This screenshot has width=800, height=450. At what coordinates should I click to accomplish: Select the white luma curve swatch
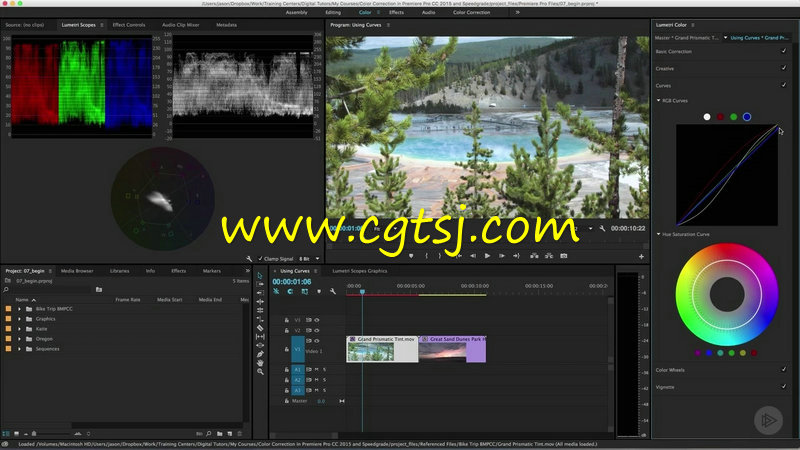point(707,117)
